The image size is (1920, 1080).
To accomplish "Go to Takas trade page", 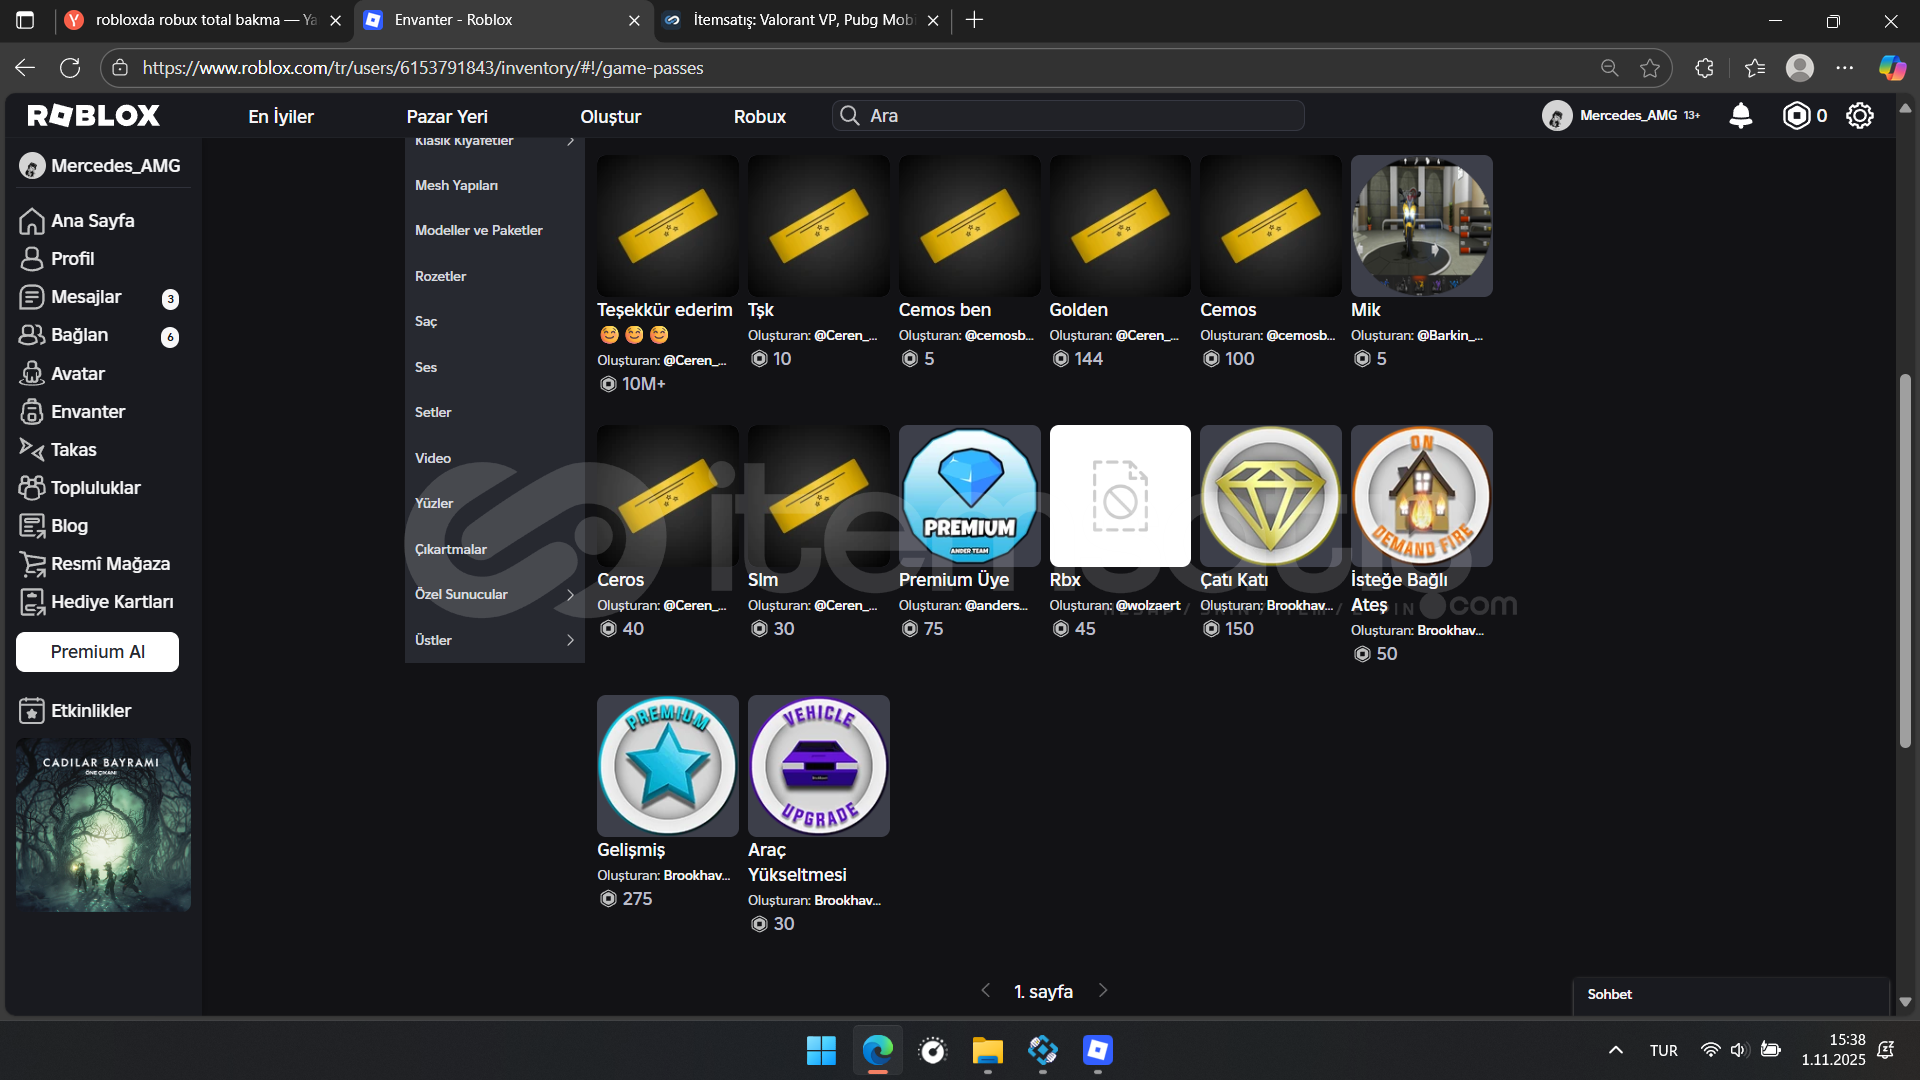I will point(73,450).
